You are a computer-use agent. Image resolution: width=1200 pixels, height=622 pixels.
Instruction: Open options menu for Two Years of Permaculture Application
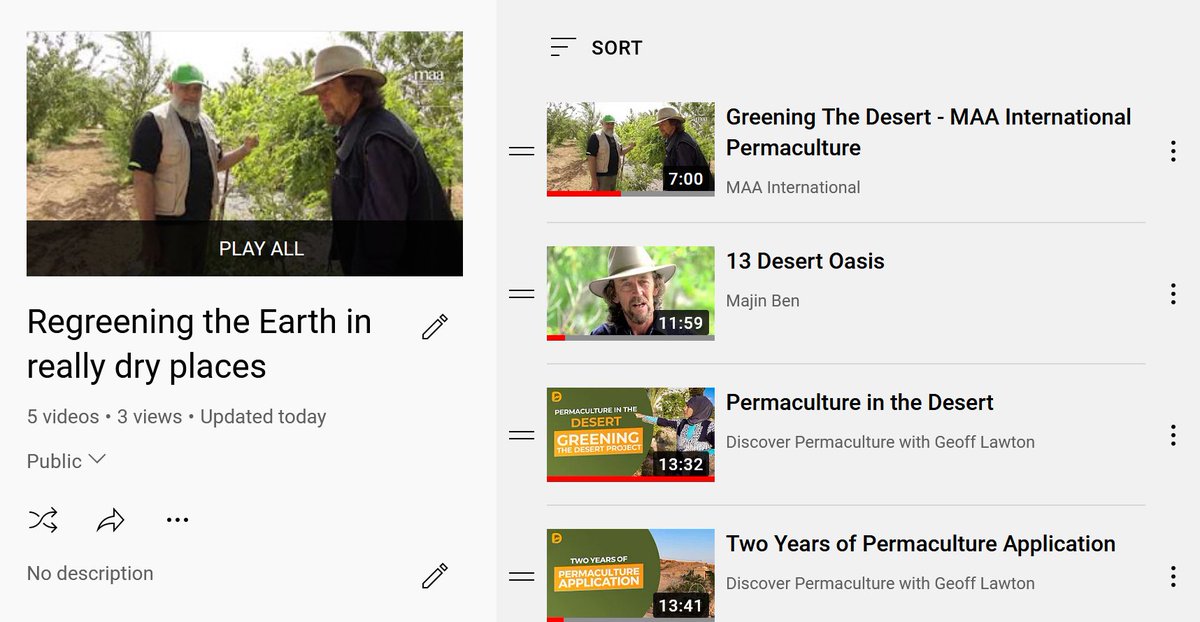click(1173, 576)
